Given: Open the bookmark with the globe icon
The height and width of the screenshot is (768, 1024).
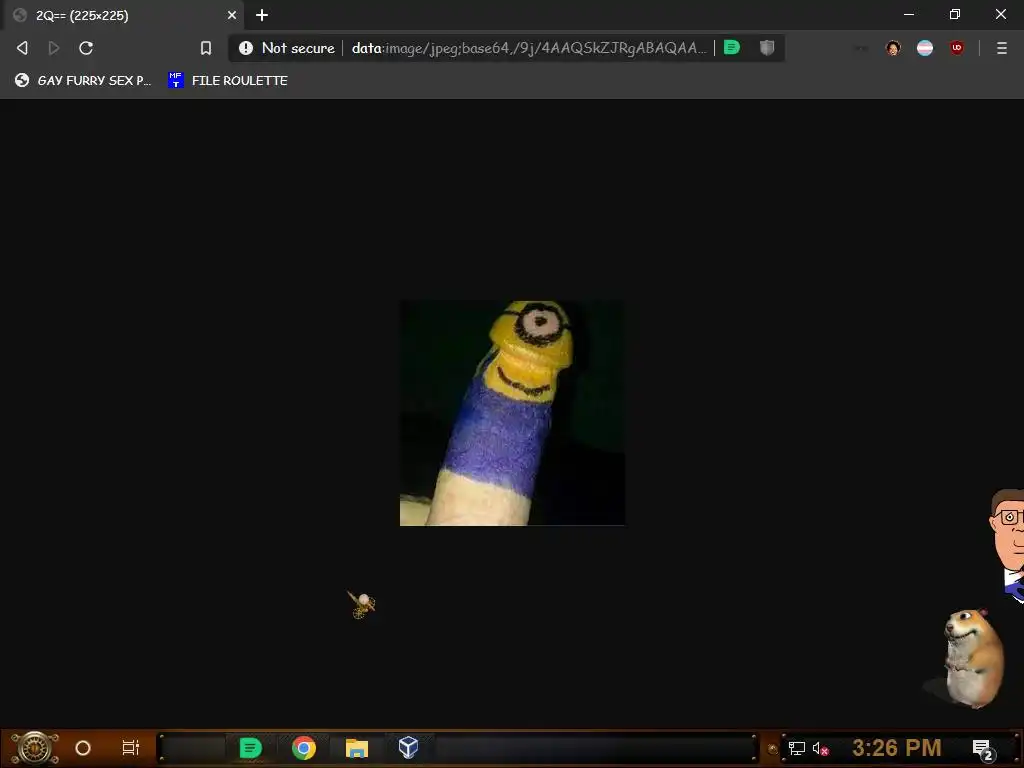Looking at the screenshot, I should coord(83,80).
